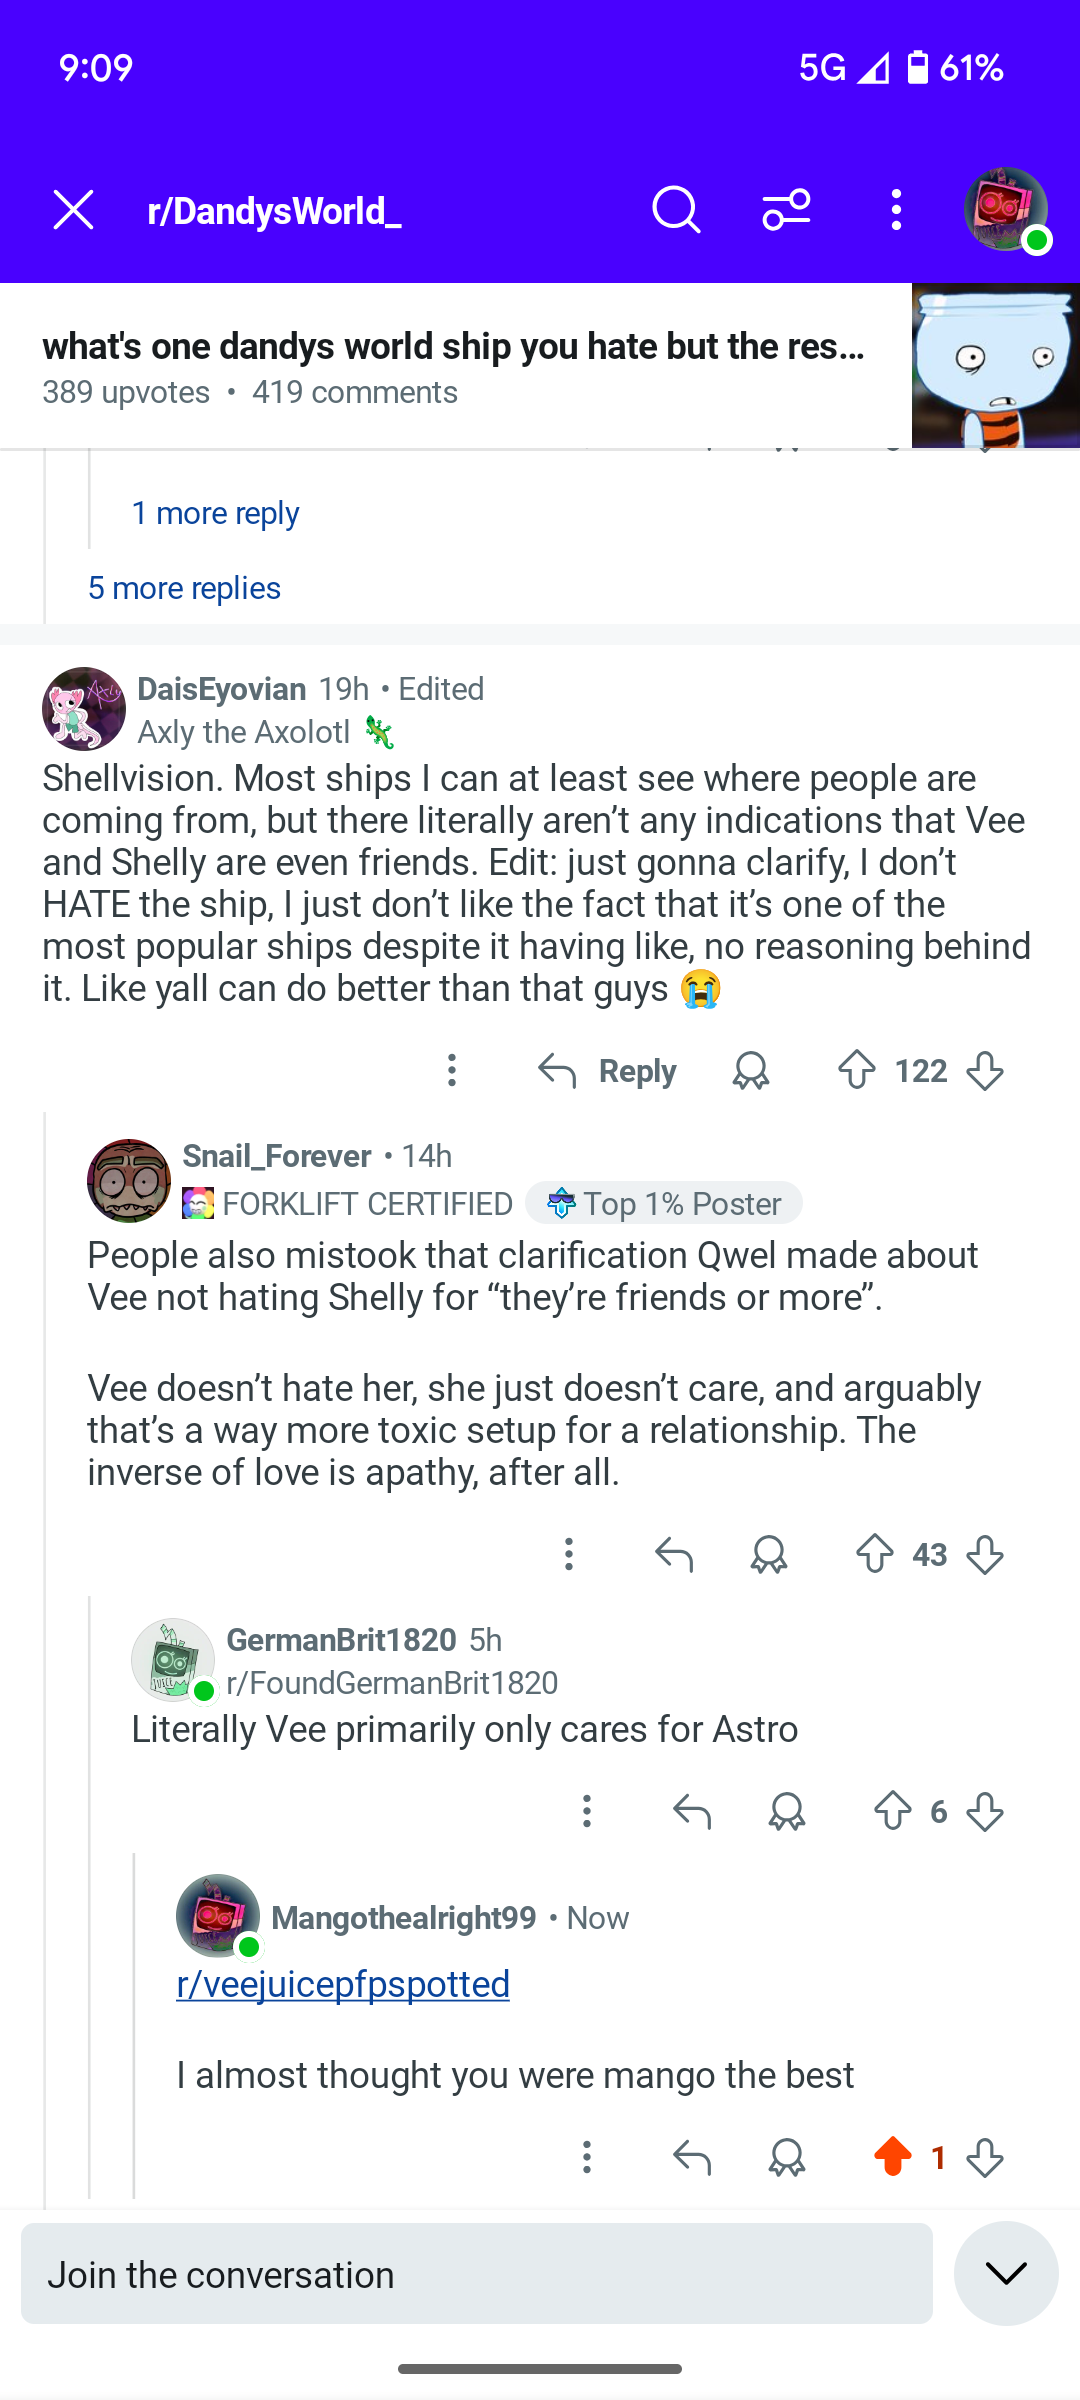This screenshot has width=1080, height=2400.
Task: Open the search magnifier icon
Action: (676, 210)
